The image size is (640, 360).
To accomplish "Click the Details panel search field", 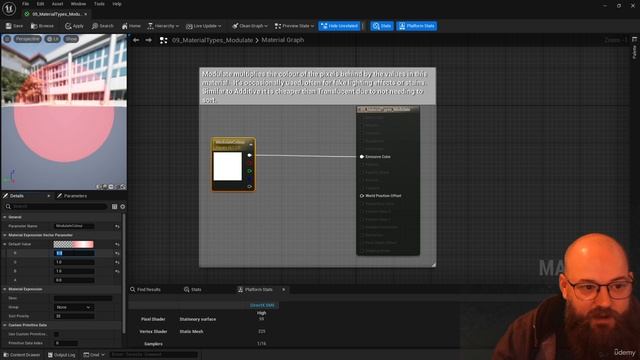I will [56, 207].
